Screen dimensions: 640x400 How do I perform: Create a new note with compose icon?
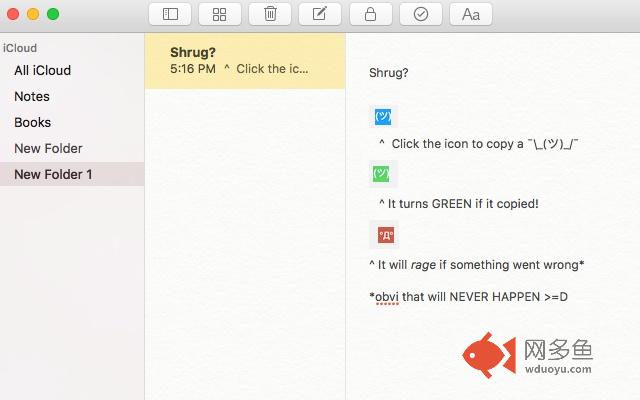pyautogui.click(x=320, y=14)
